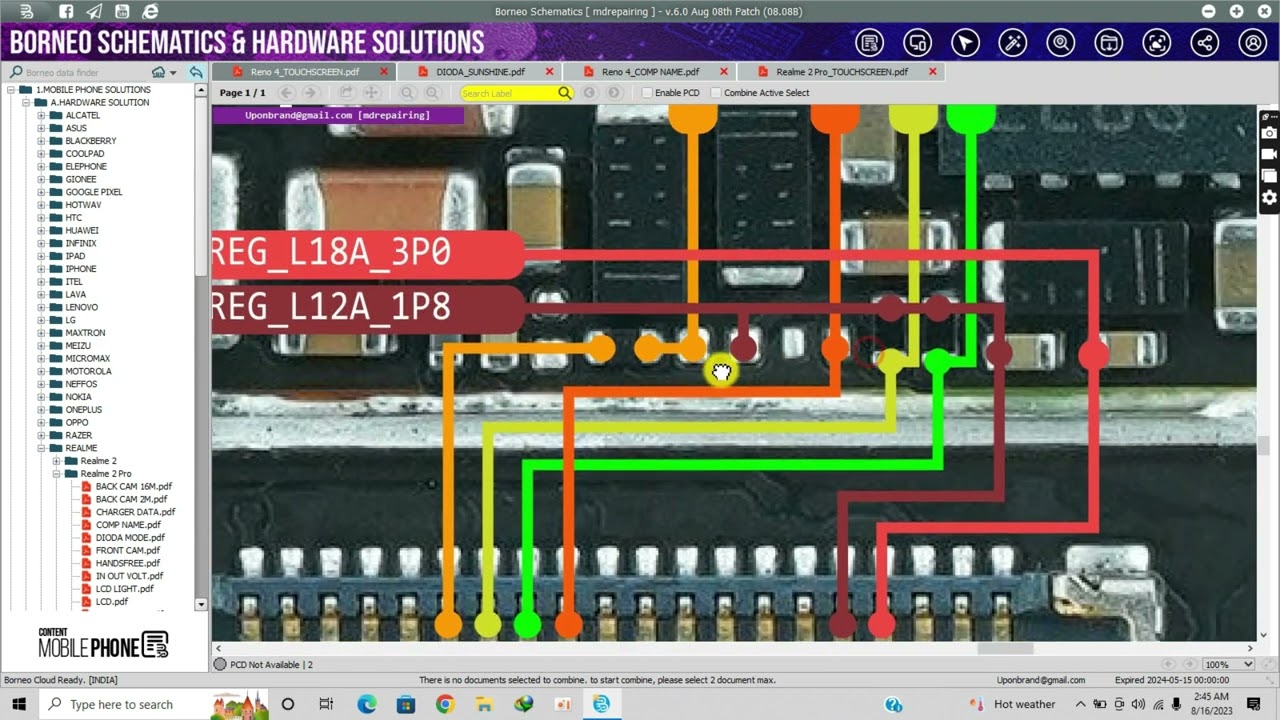The width and height of the screenshot is (1280, 720).
Task: Close the Realme 2 Pro_TOUCHSCREEN.pdf tab
Action: pos(933,72)
